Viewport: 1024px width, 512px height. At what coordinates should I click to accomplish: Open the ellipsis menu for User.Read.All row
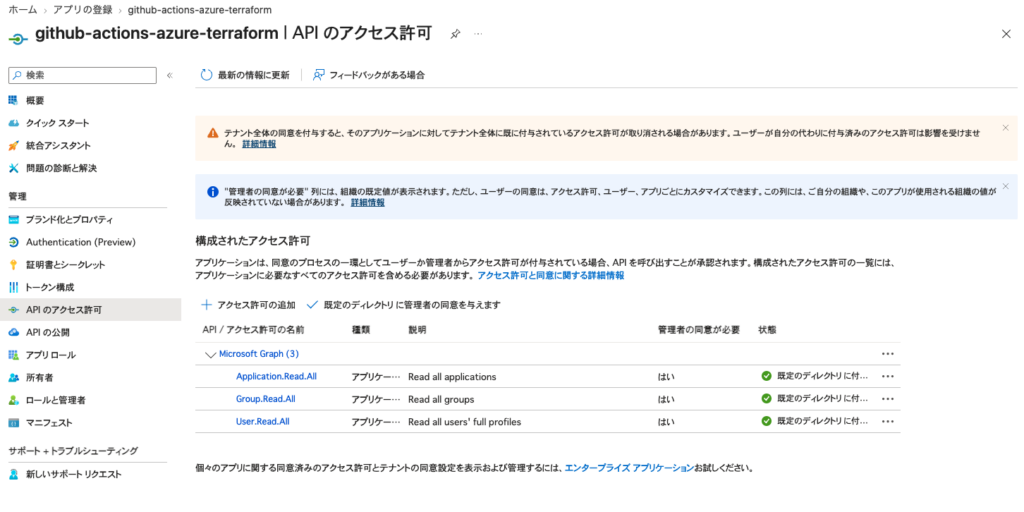pyautogui.click(x=887, y=421)
